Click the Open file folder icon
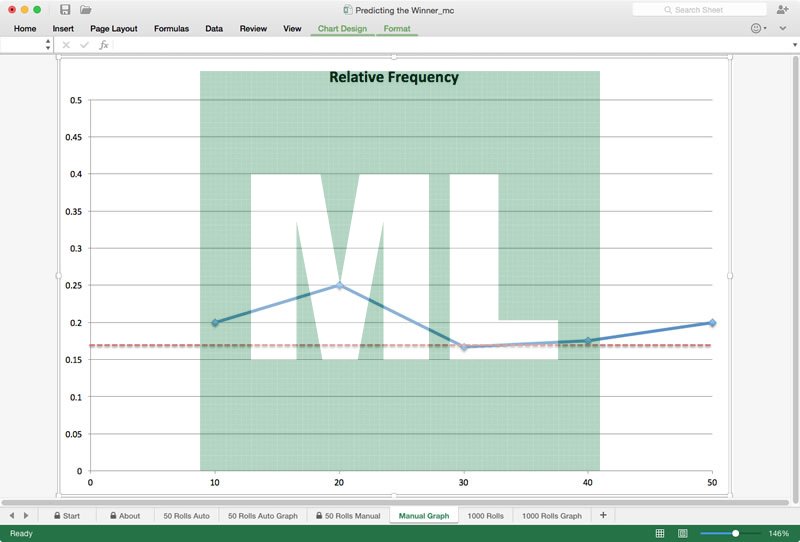800x542 pixels. click(x=86, y=9)
